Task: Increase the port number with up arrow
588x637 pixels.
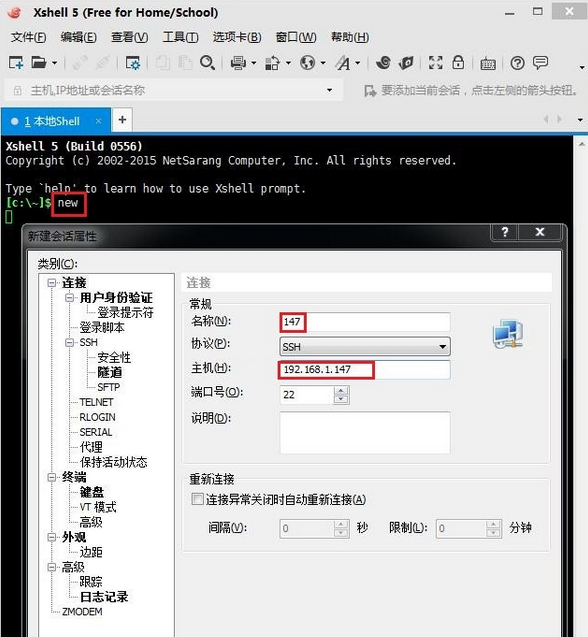Action: pos(341,391)
